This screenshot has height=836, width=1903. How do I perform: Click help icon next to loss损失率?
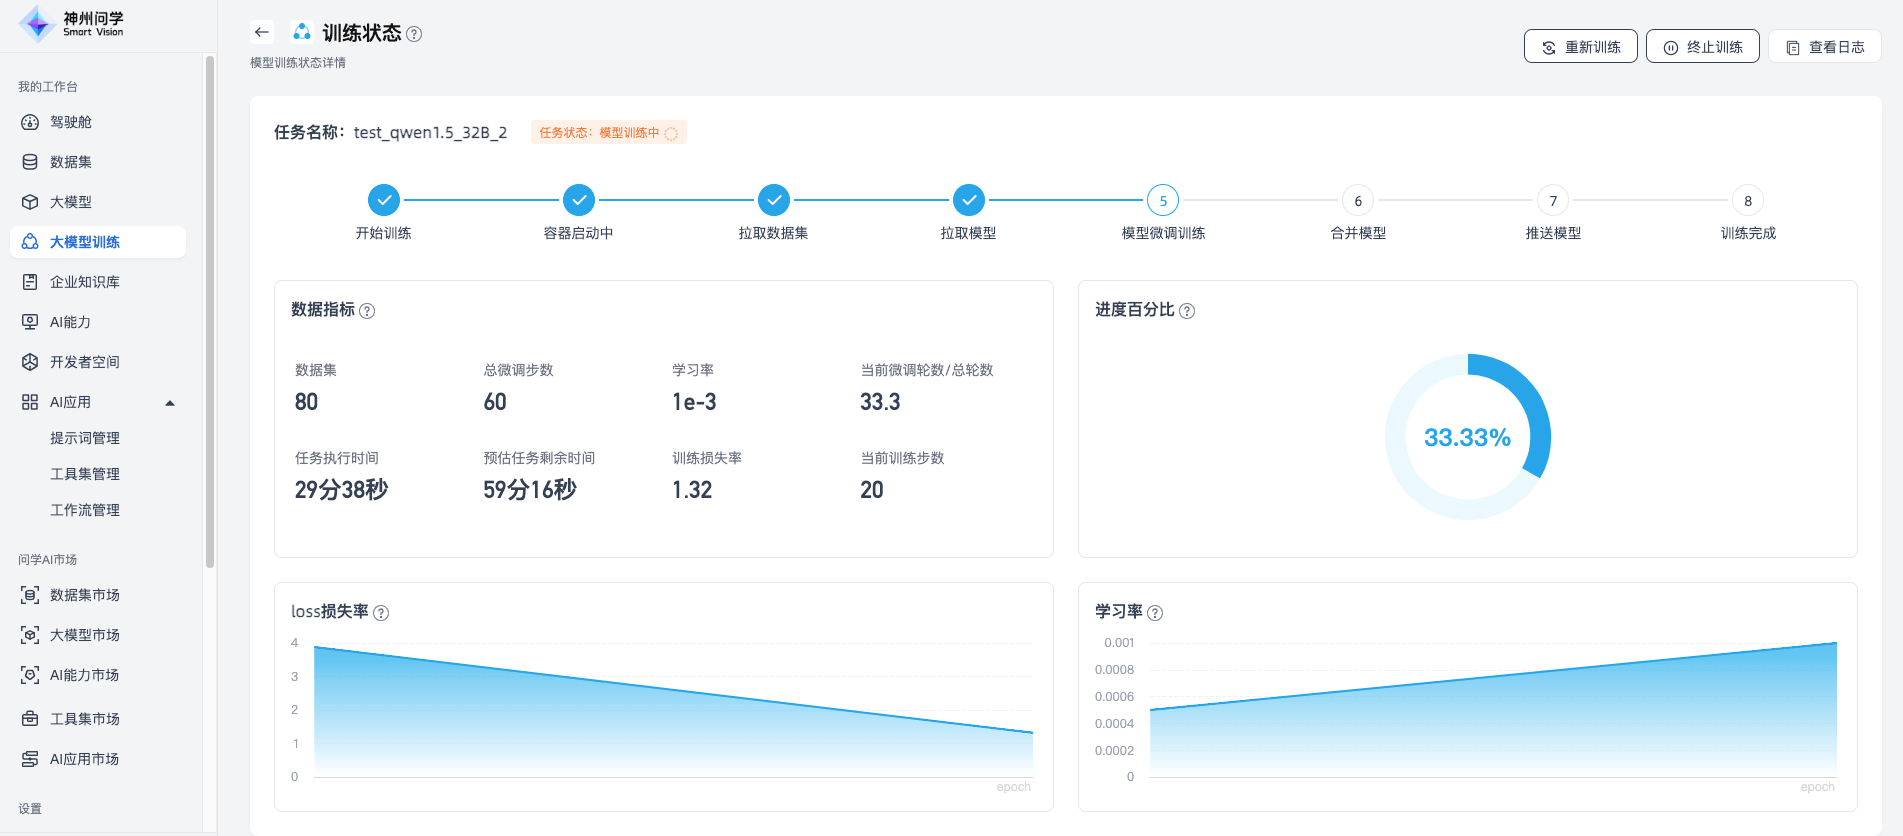(x=381, y=613)
